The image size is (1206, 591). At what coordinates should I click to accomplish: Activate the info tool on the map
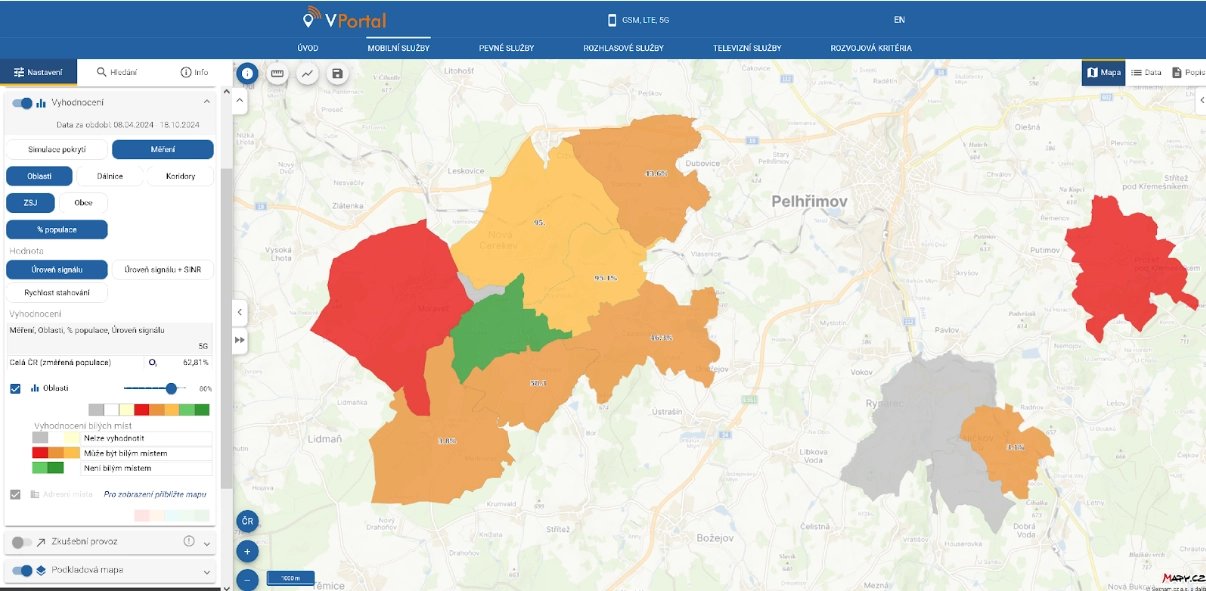246,71
